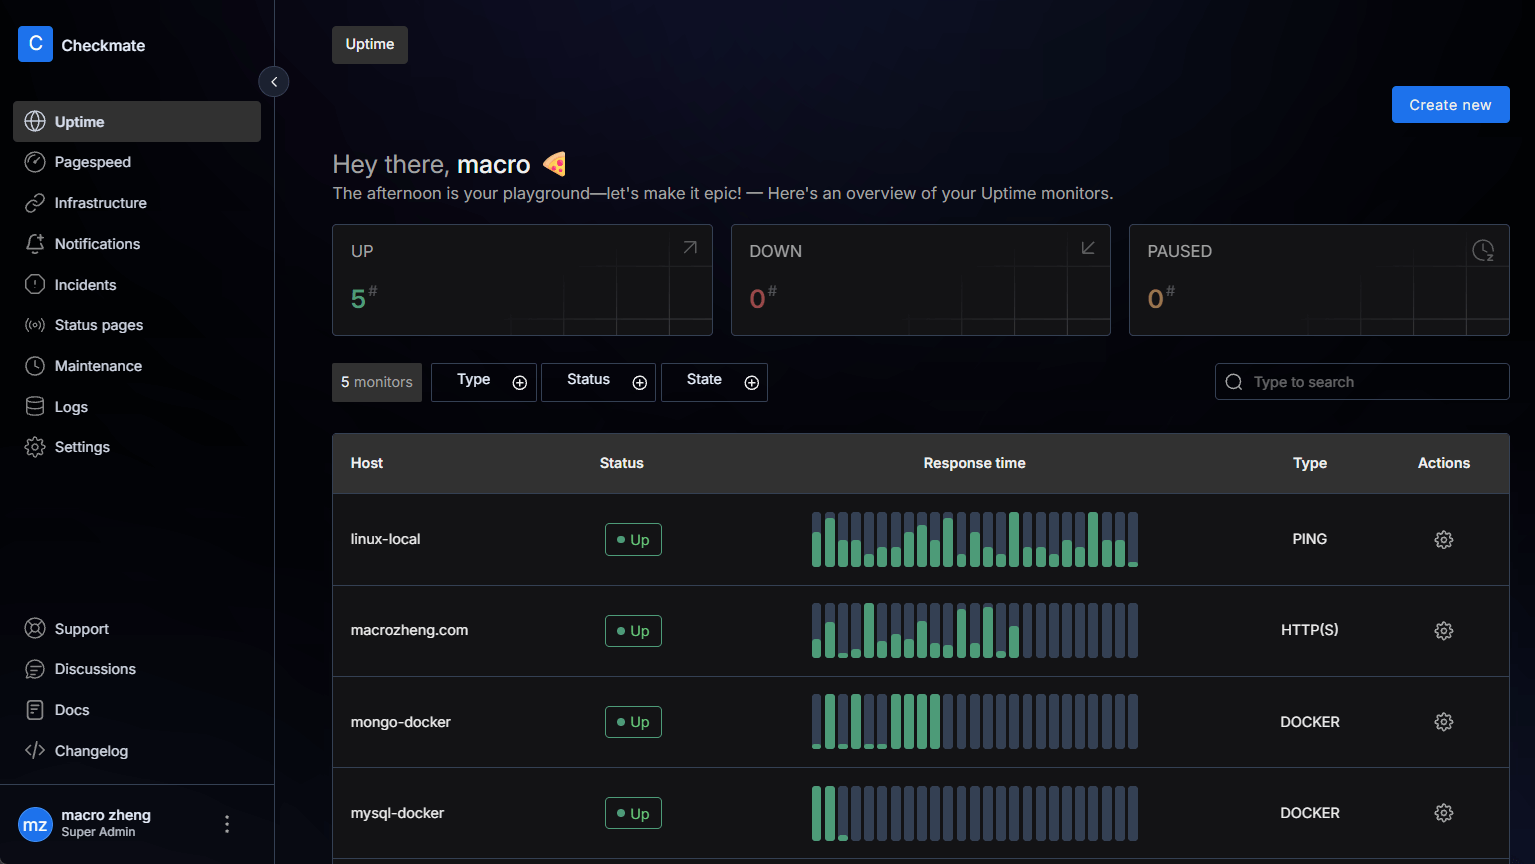Screen dimensions: 1535x864
Task: Open the Docs link
Action: pos(72,710)
